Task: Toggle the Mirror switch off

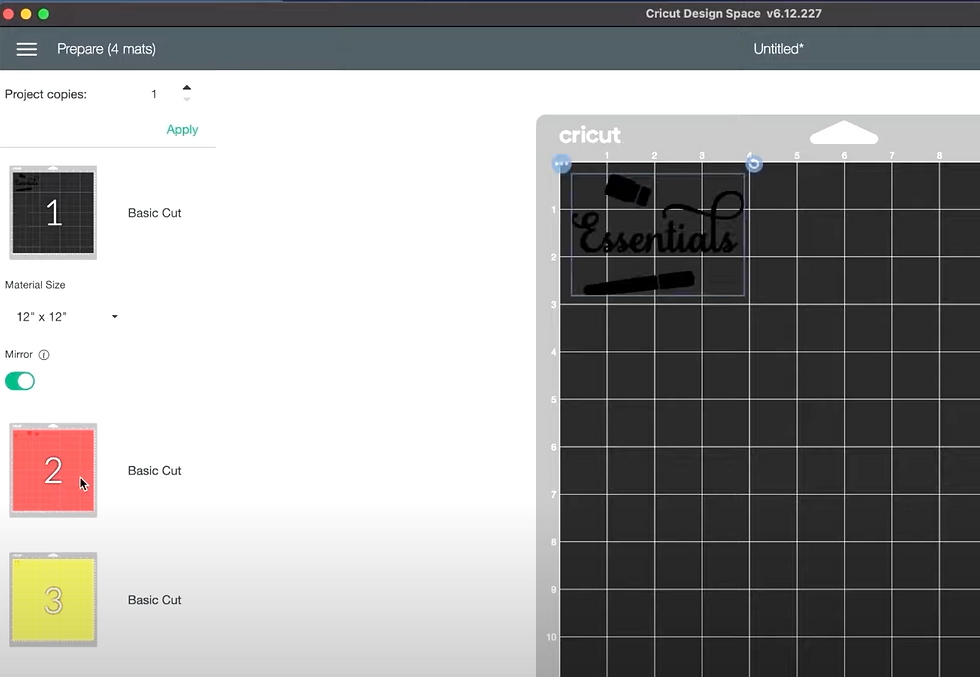Action: click(x=20, y=381)
